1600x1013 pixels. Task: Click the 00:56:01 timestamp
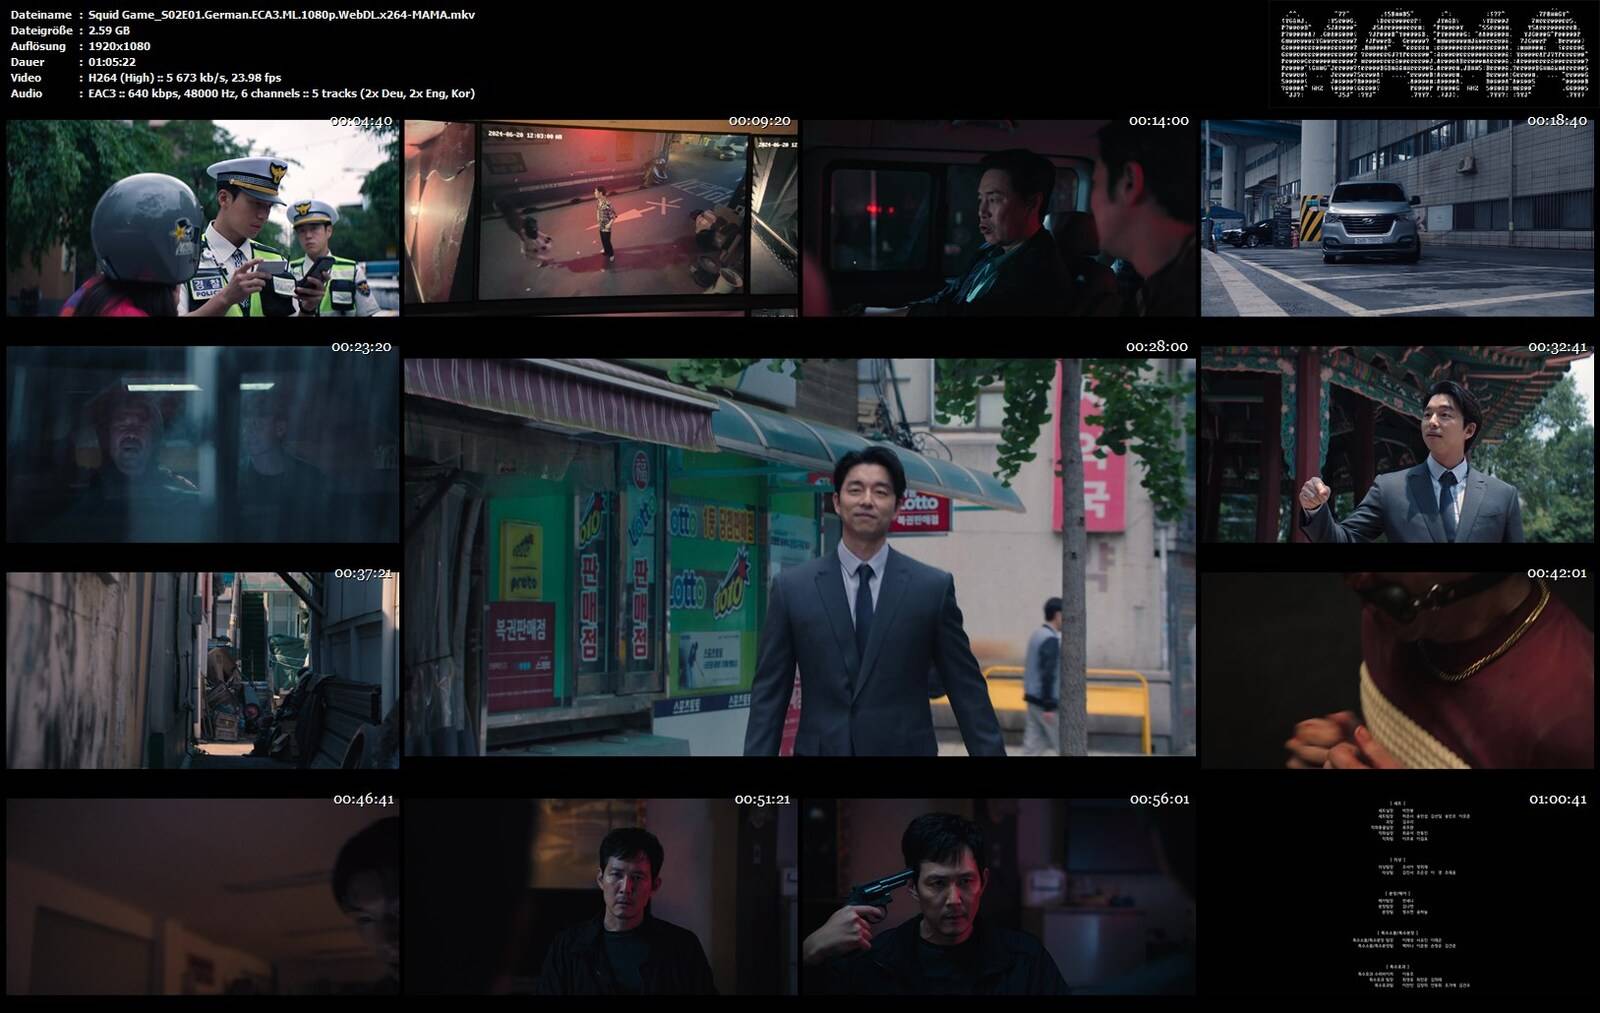1160,799
